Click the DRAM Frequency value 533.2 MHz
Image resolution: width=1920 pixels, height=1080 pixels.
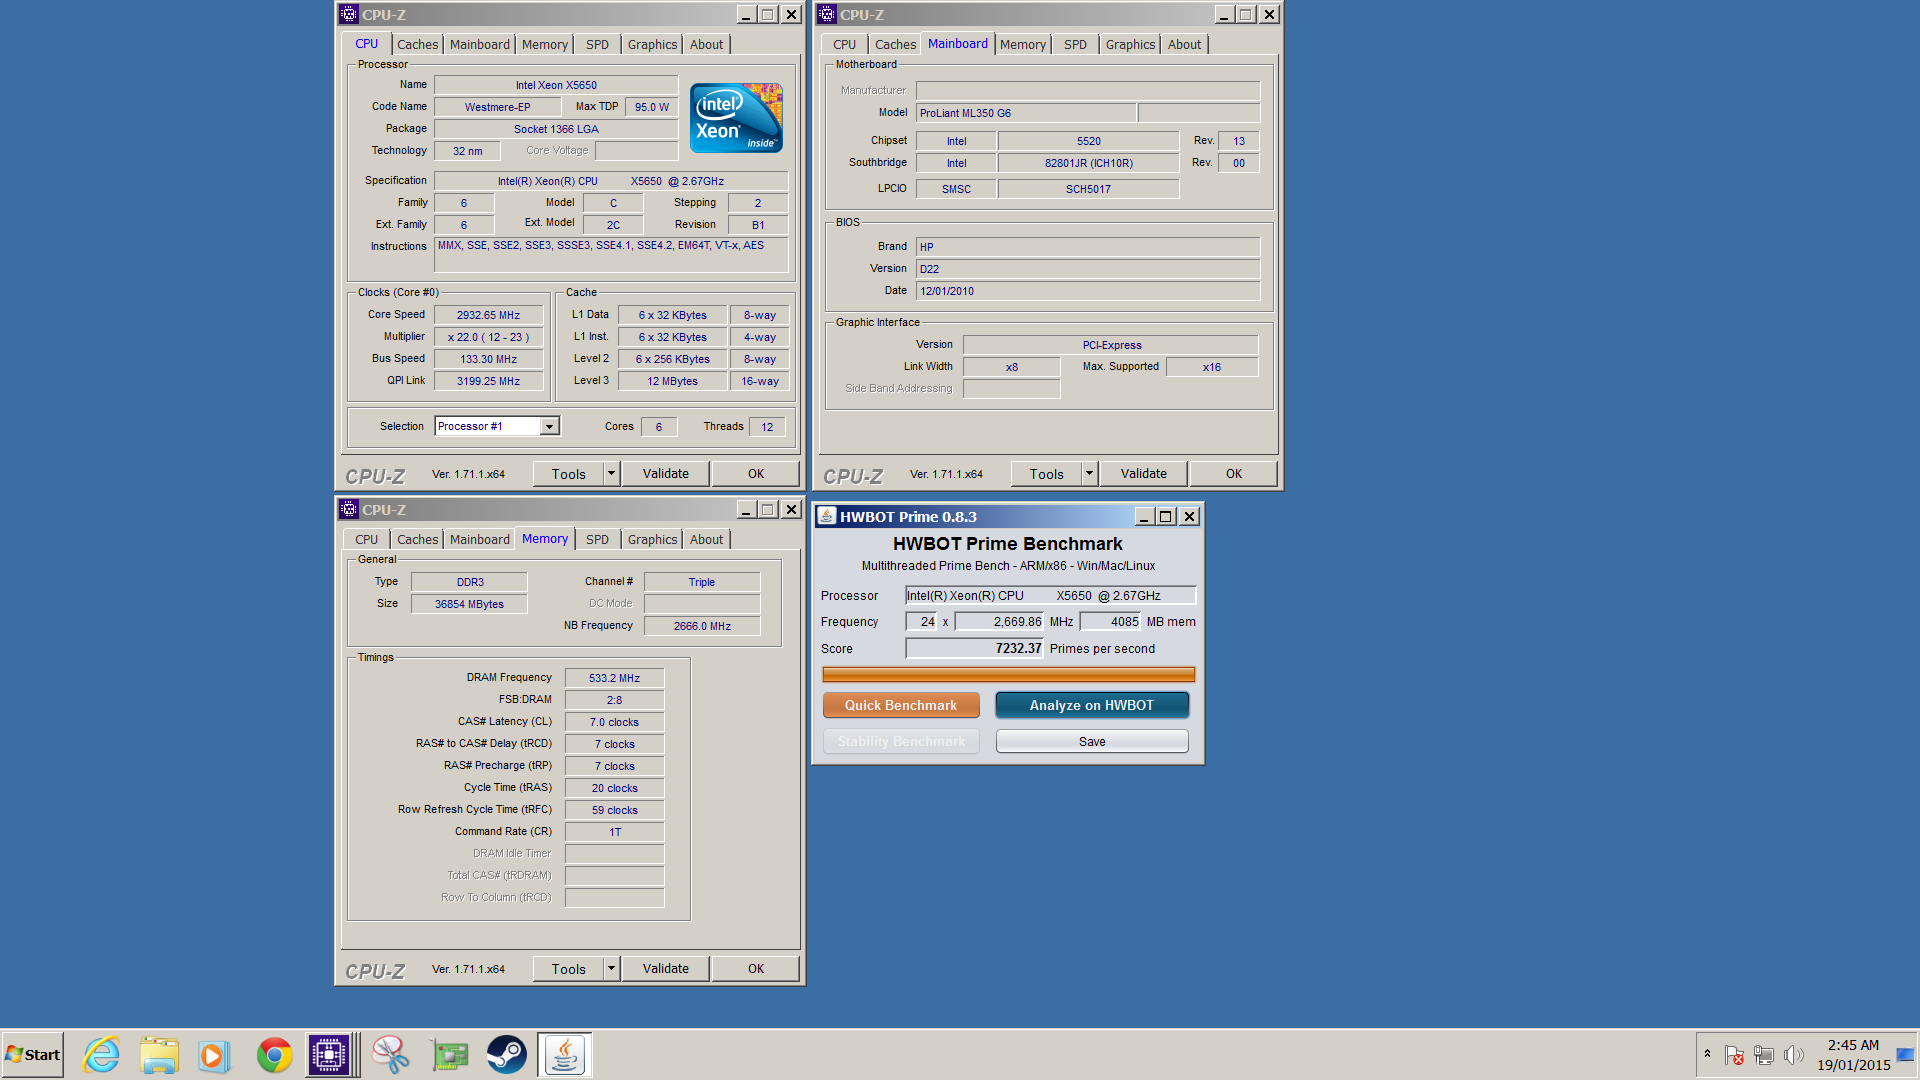[x=614, y=678]
